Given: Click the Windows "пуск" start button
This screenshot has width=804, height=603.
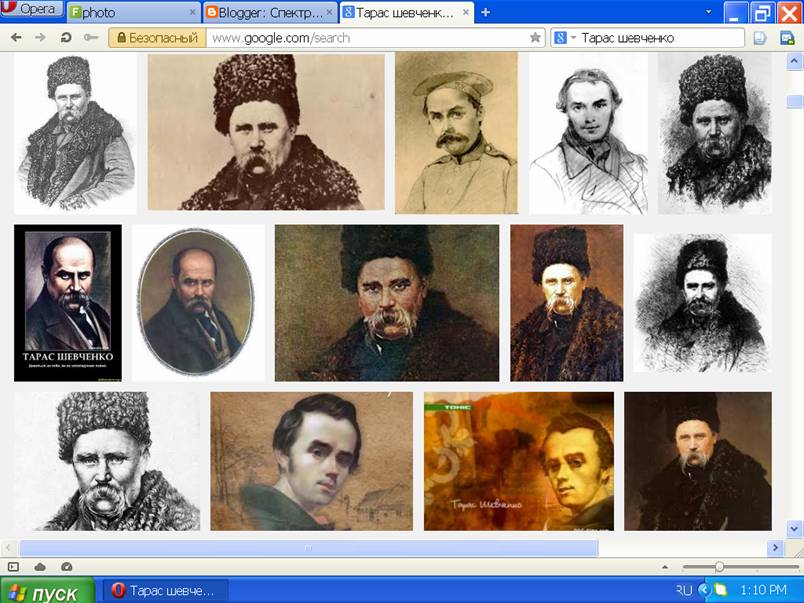Looking at the screenshot, I should (47, 591).
